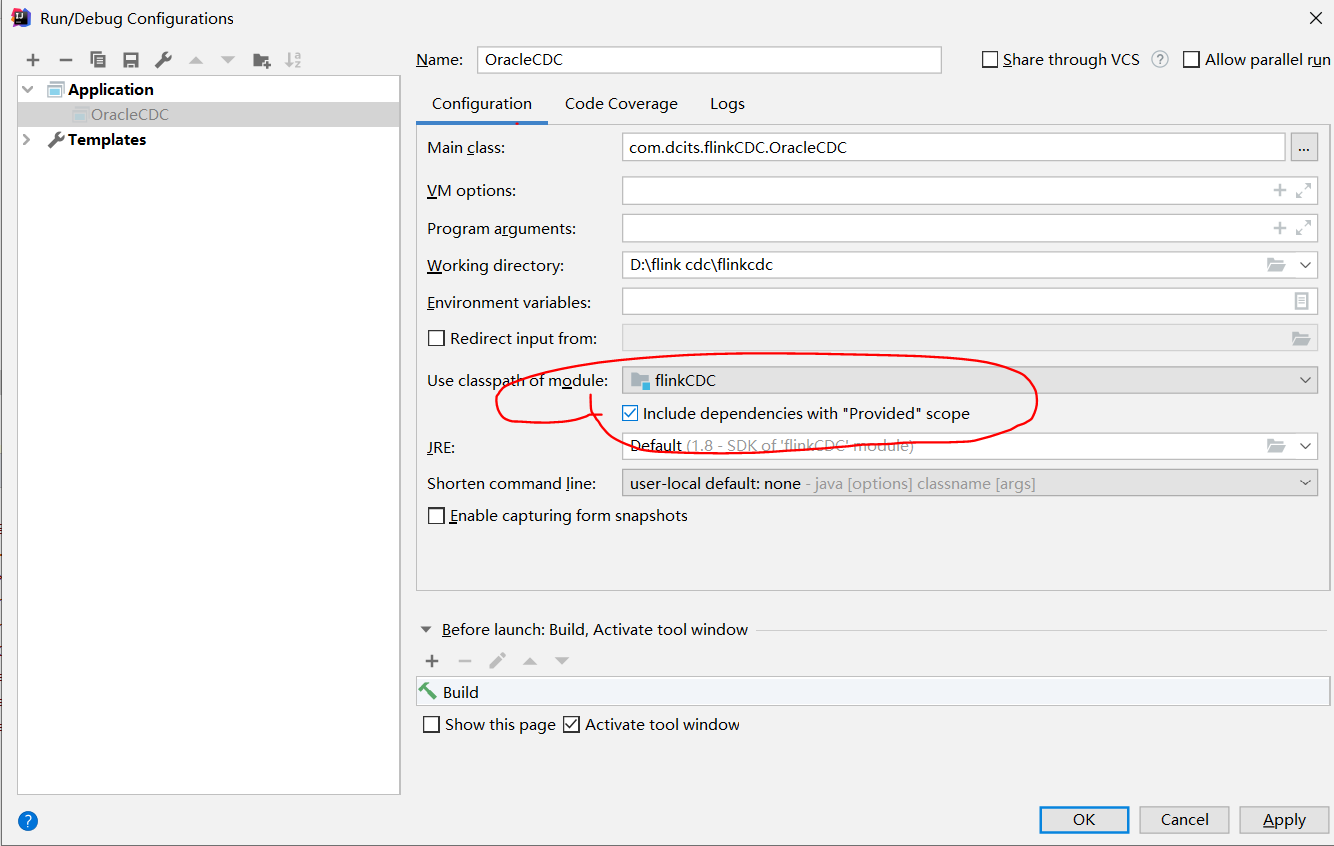Switch to Code Coverage tab
This screenshot has width=1334, height=846.
click(x=621, y=104)
